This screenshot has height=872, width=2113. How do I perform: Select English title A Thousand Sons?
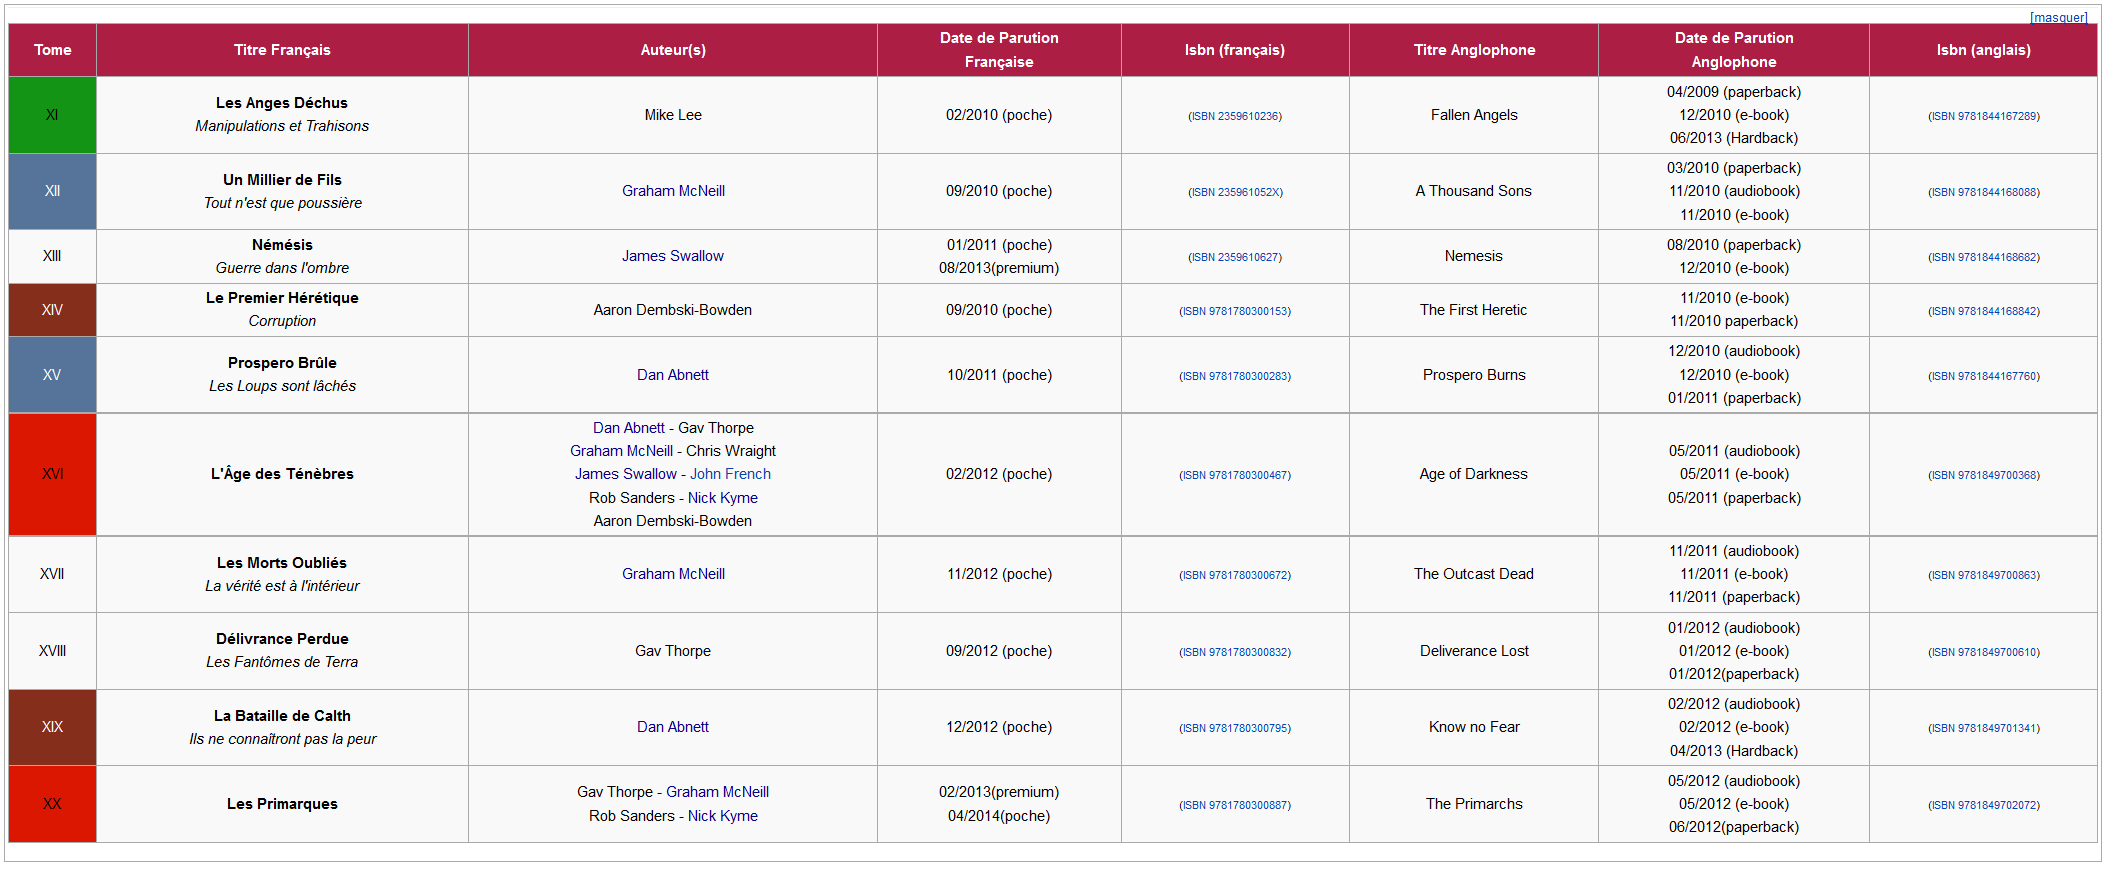tap(1474, 191)
